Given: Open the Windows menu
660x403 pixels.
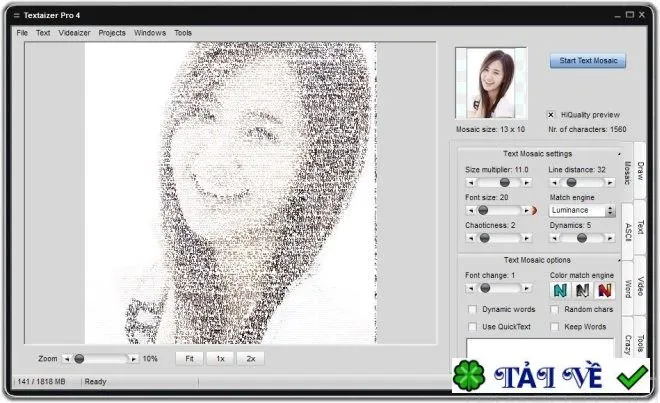Looking at the screenshot, I should [150, 33].
